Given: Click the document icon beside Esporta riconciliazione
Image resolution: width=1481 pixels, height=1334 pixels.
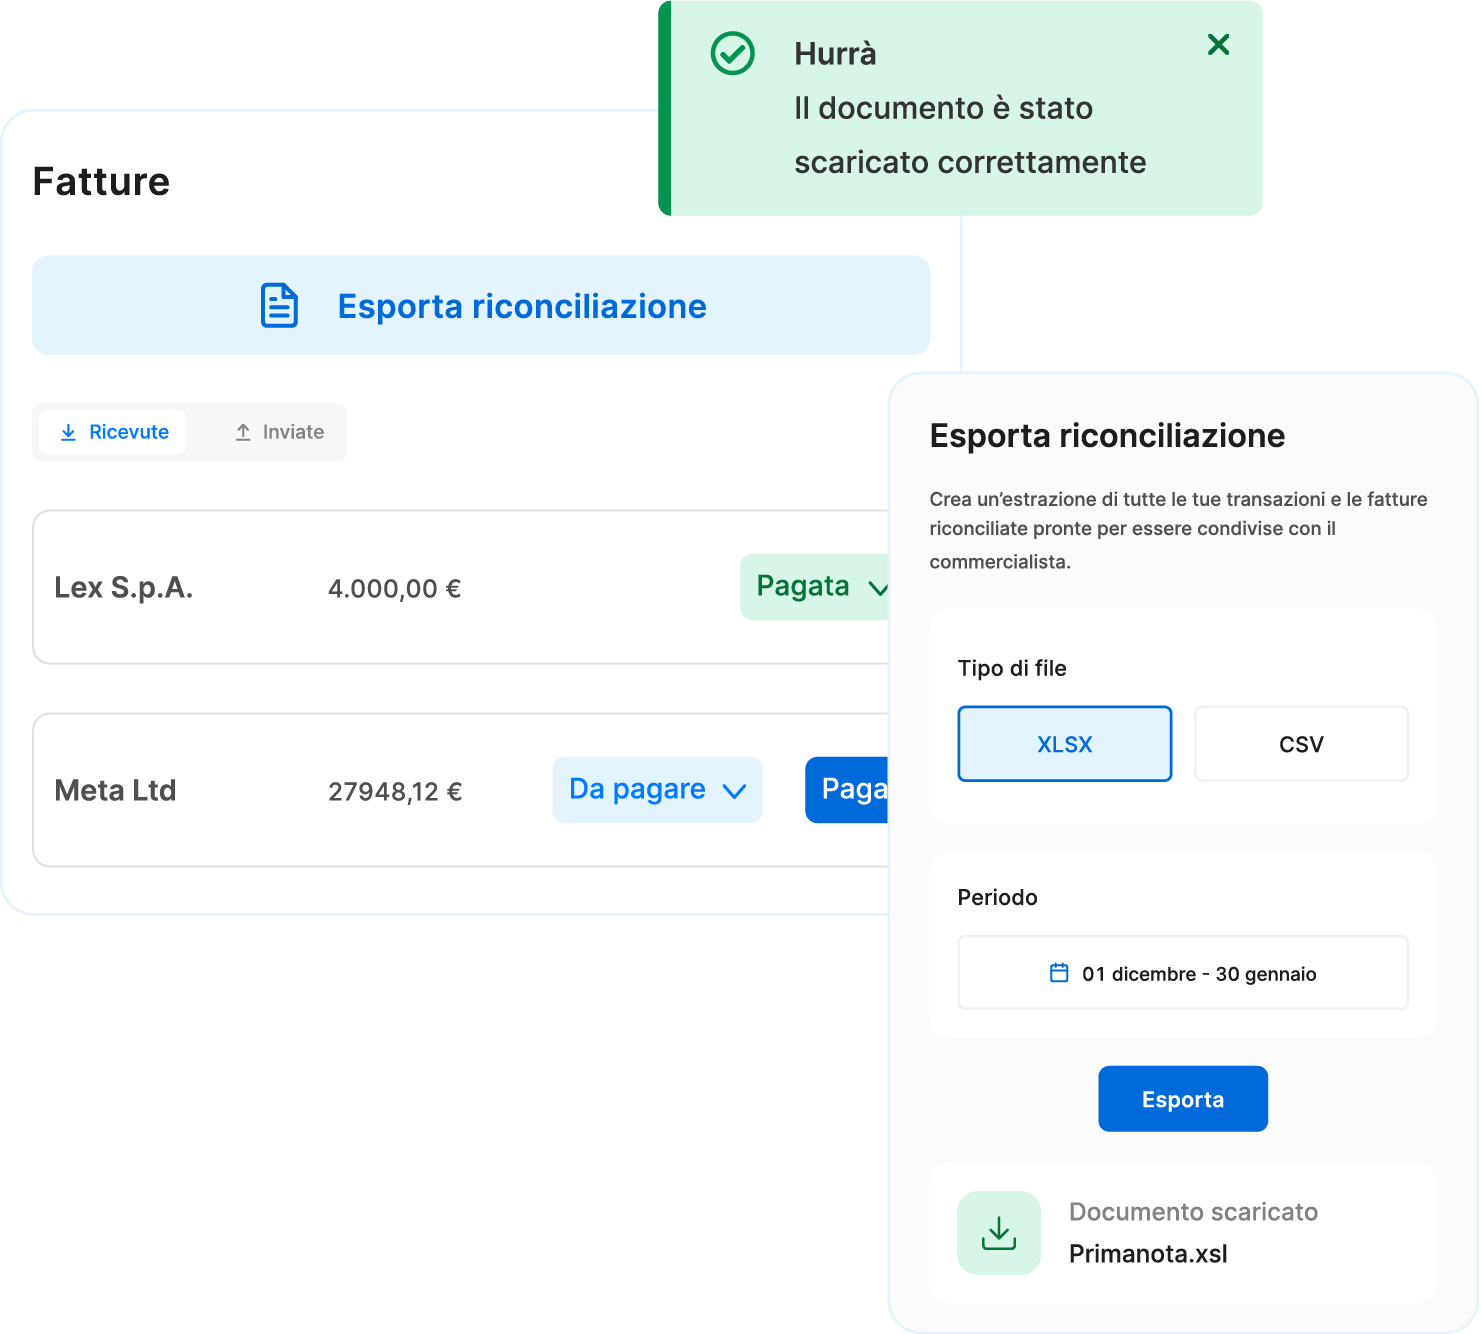Looking at the screenshot, I should 279,306.
